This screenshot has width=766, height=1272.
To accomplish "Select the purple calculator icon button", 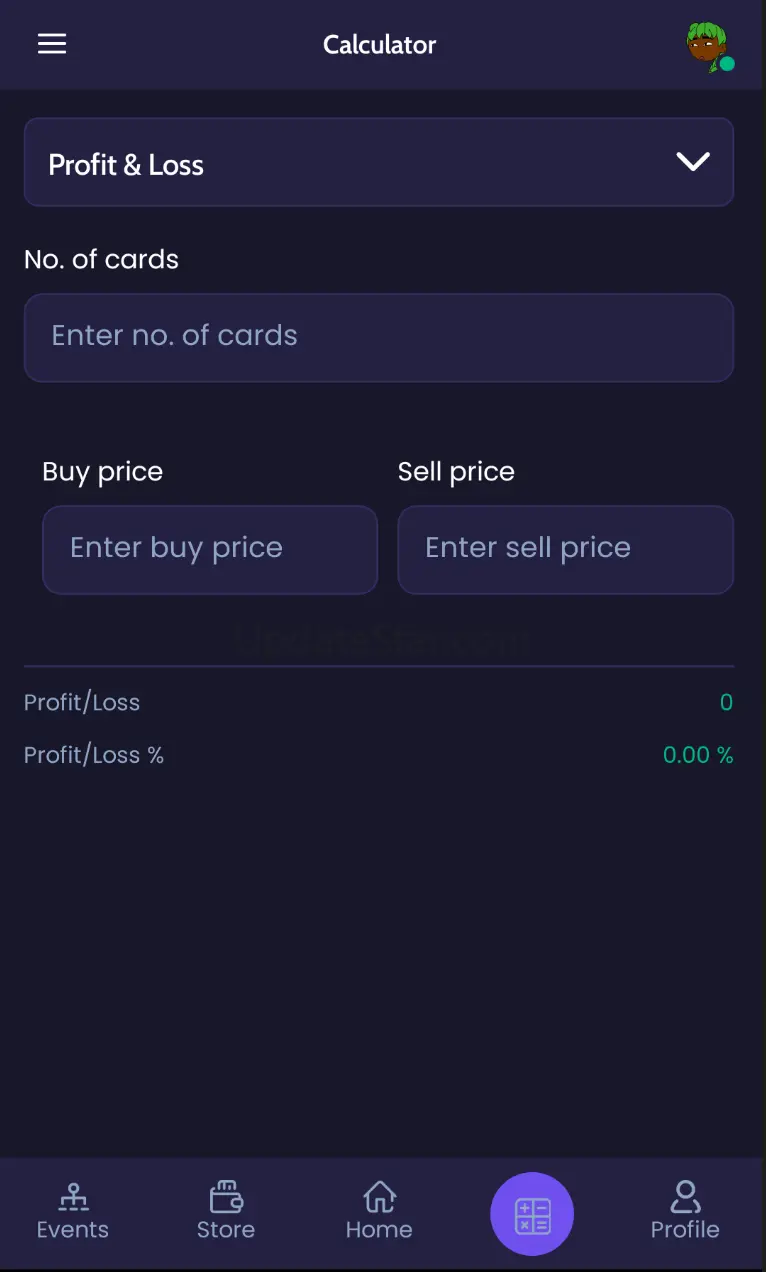I will [x=532, y=1214].
